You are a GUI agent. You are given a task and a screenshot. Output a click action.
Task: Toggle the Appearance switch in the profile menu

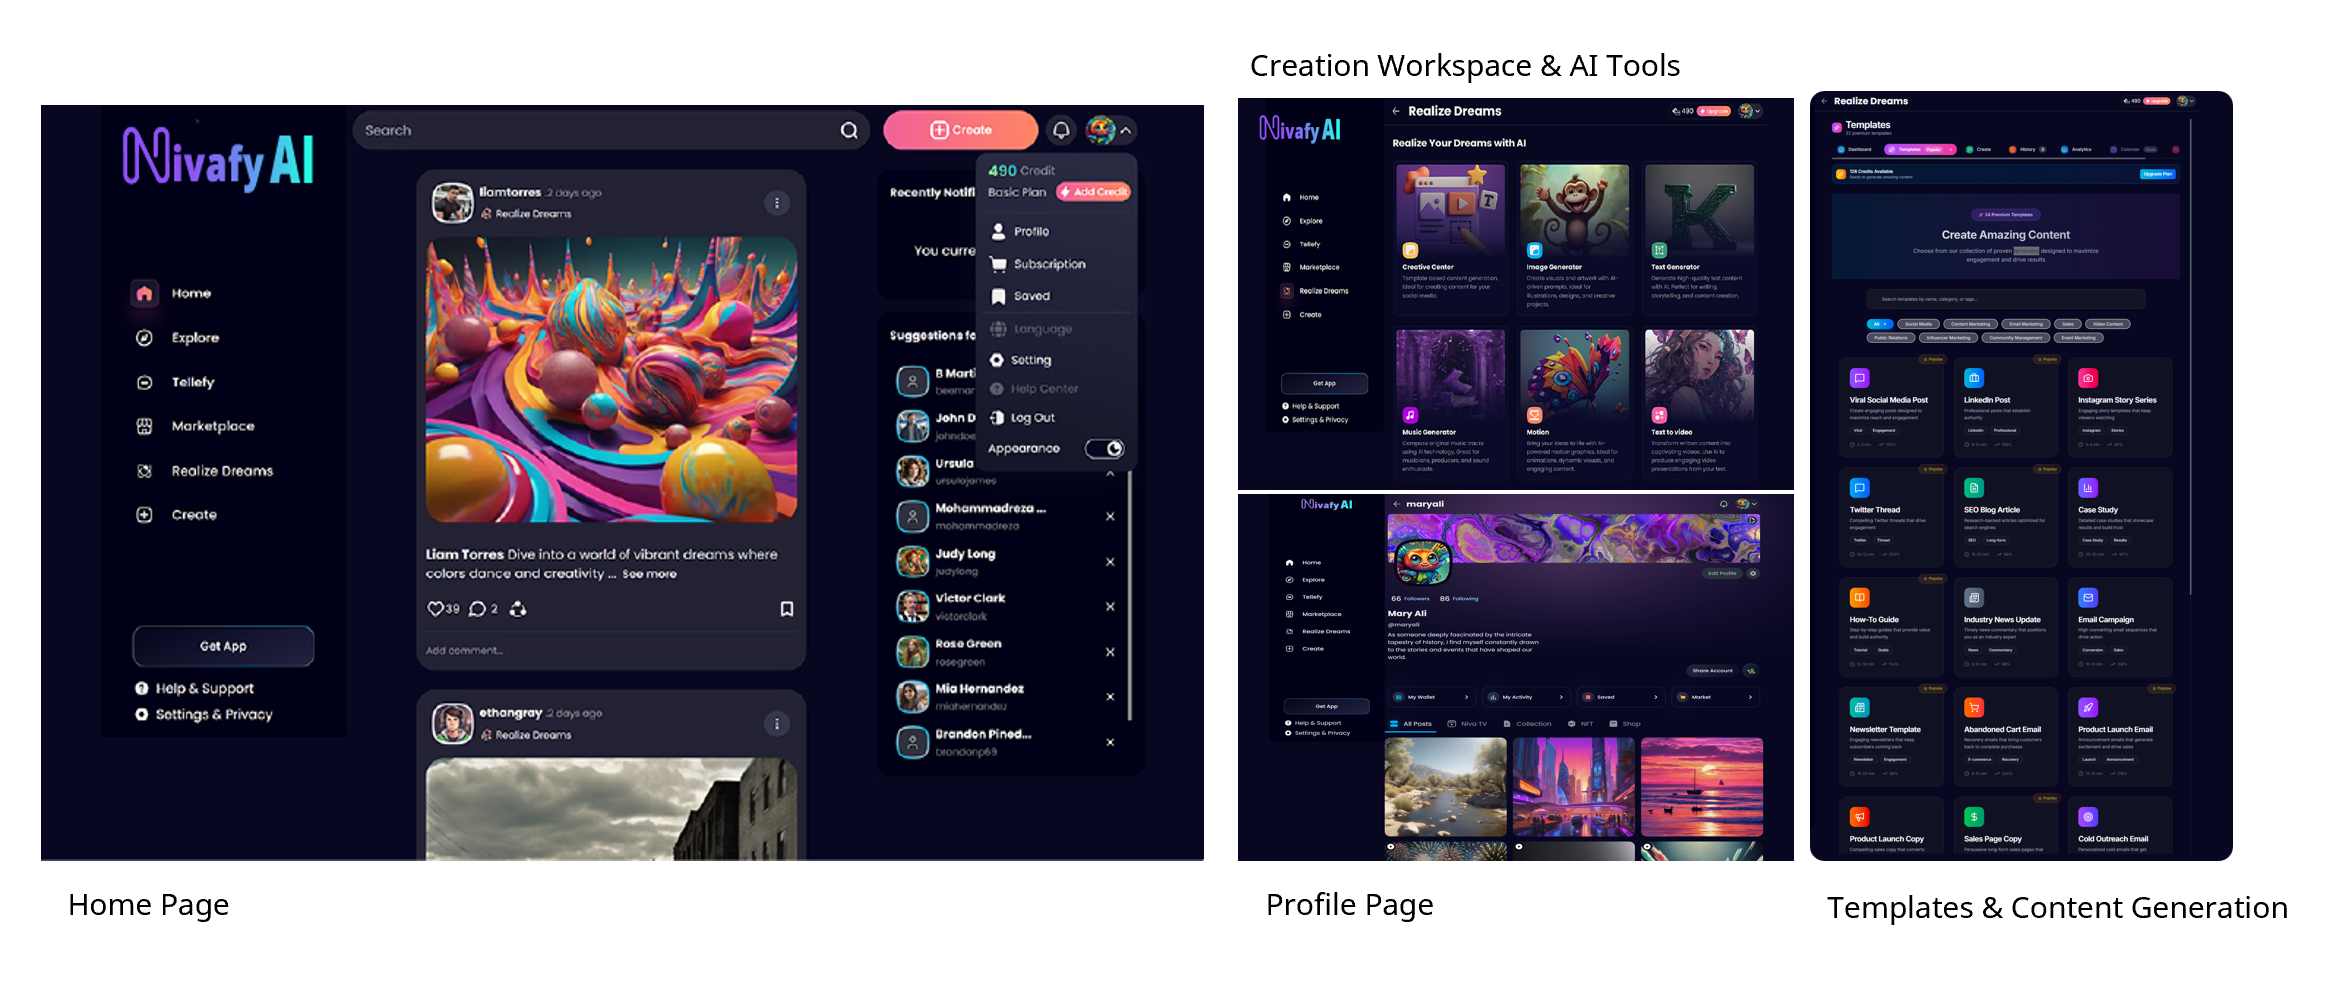pos(1105,448)
